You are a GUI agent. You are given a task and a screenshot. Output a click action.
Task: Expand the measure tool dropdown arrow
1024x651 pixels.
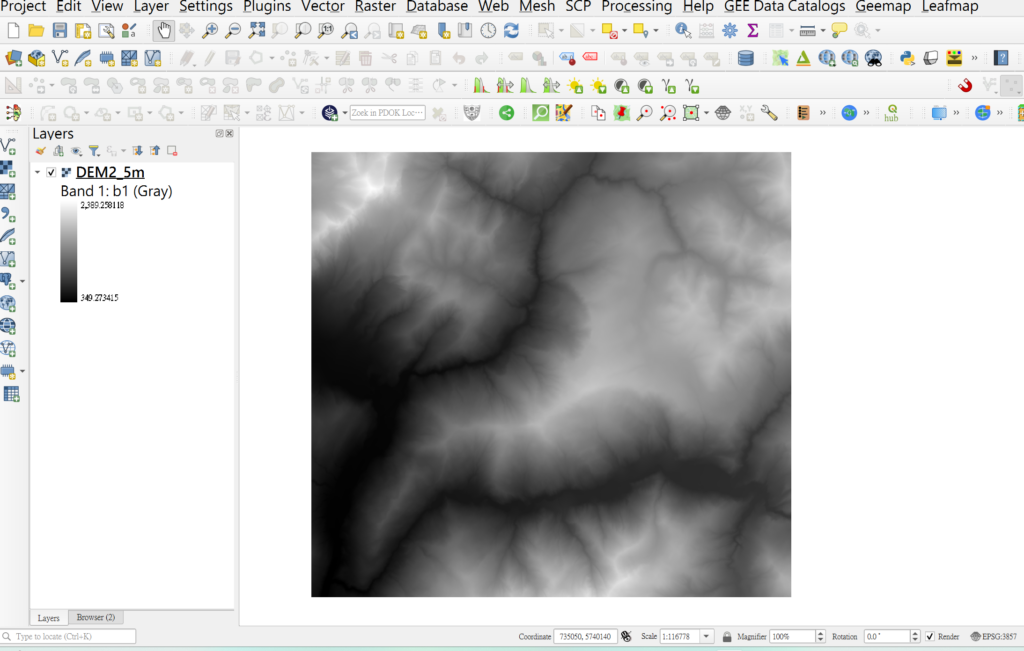822,31
